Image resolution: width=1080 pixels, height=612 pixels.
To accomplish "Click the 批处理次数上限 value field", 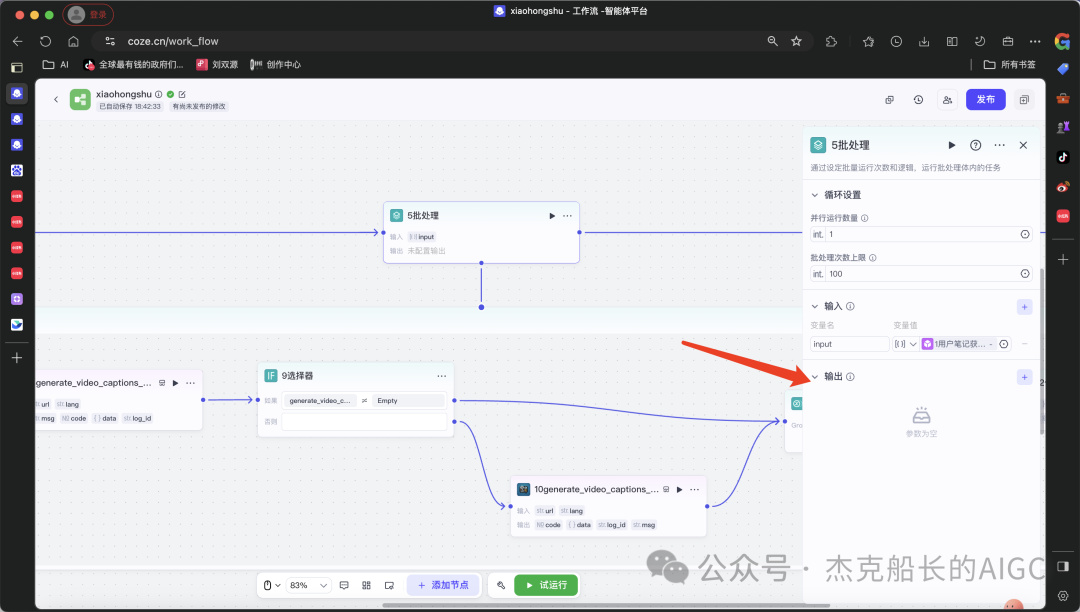I will coord(921,274).
